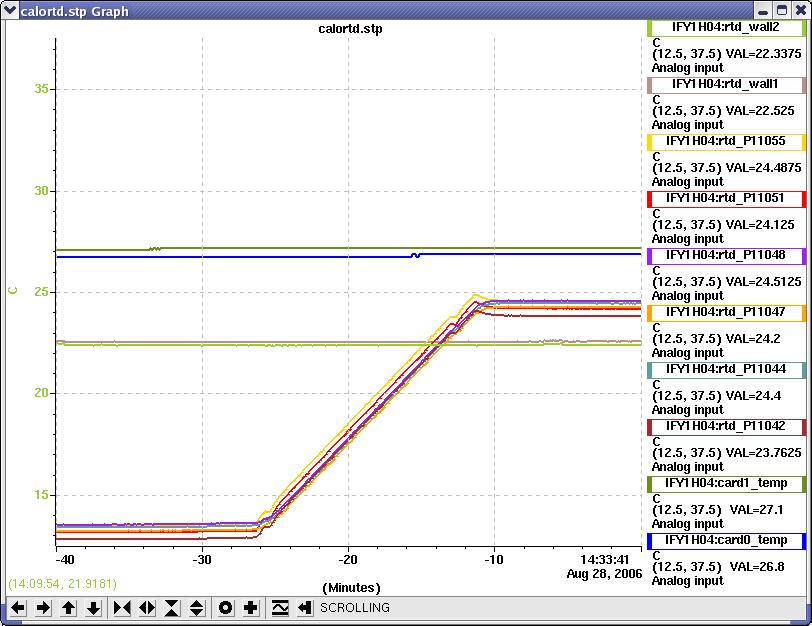This screenshot has height=626, width=812.
Task: Select the IFY1H04:rtd_wall2 legend entry
Action: (x=726, y=27)
